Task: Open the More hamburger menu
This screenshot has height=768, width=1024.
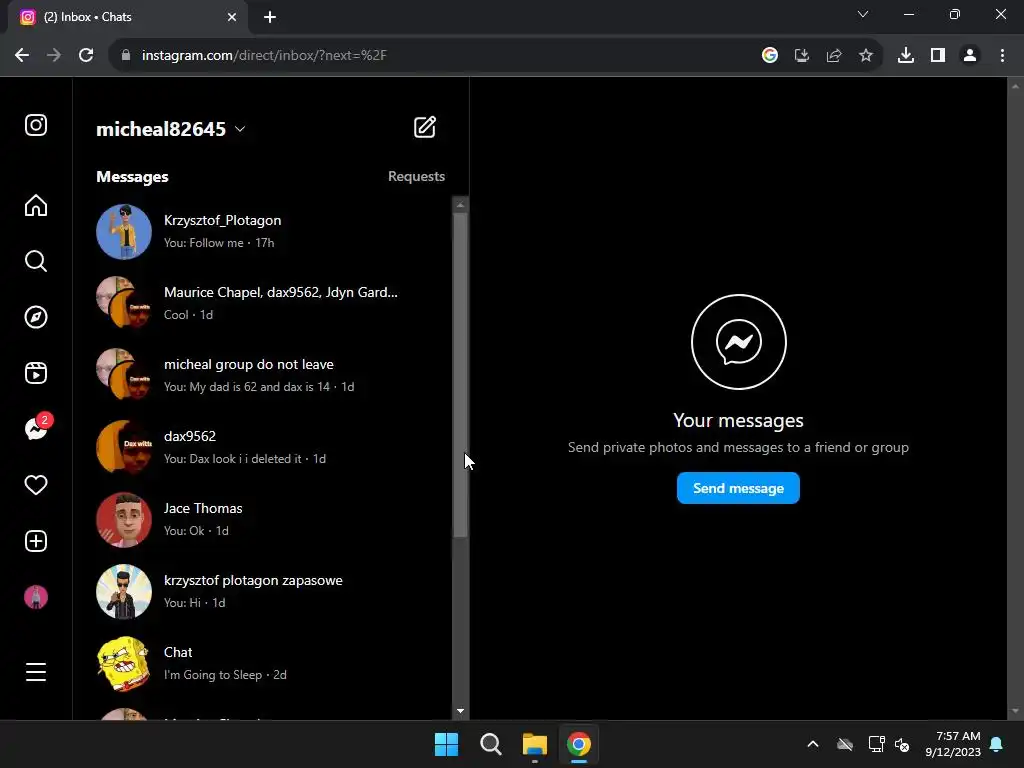Action: [x=36, y=672]
